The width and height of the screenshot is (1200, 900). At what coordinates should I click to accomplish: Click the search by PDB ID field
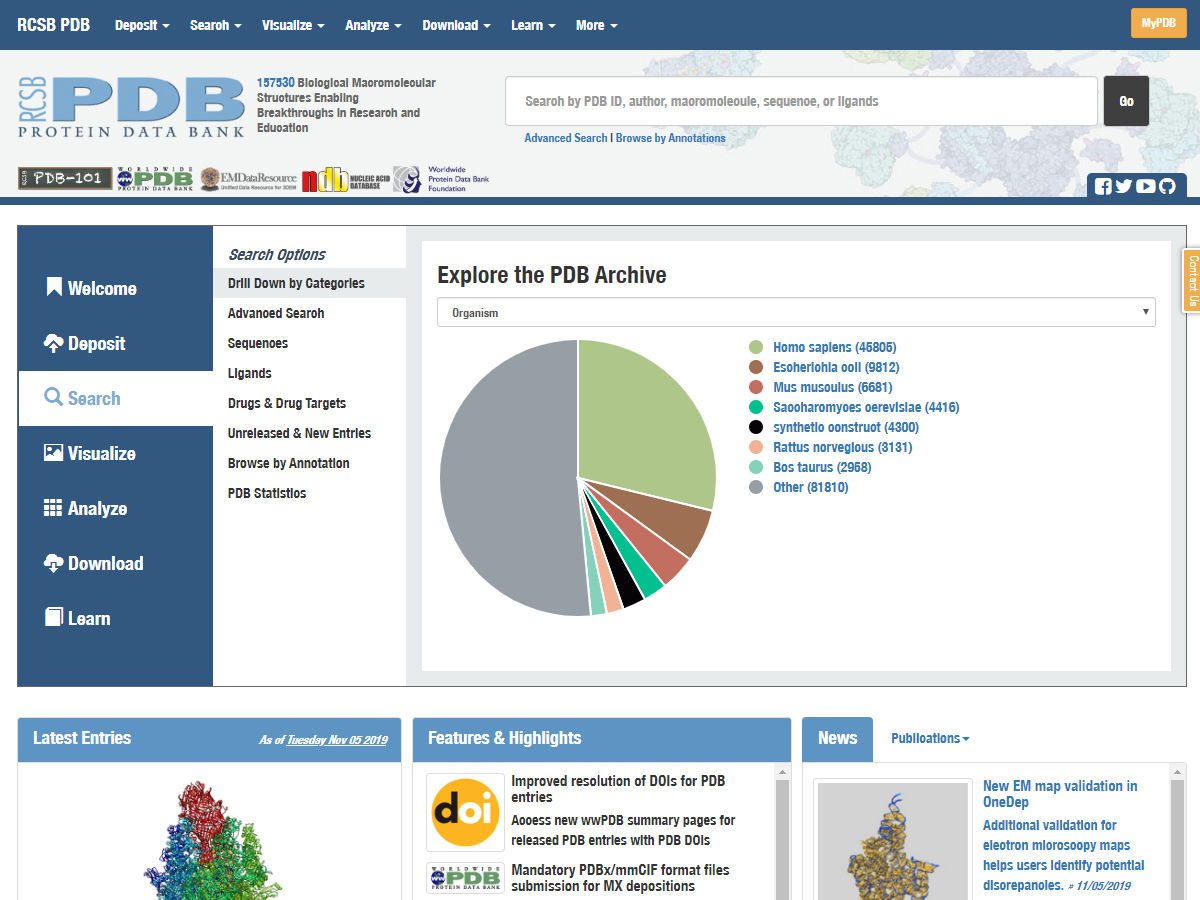coord(800,101)
